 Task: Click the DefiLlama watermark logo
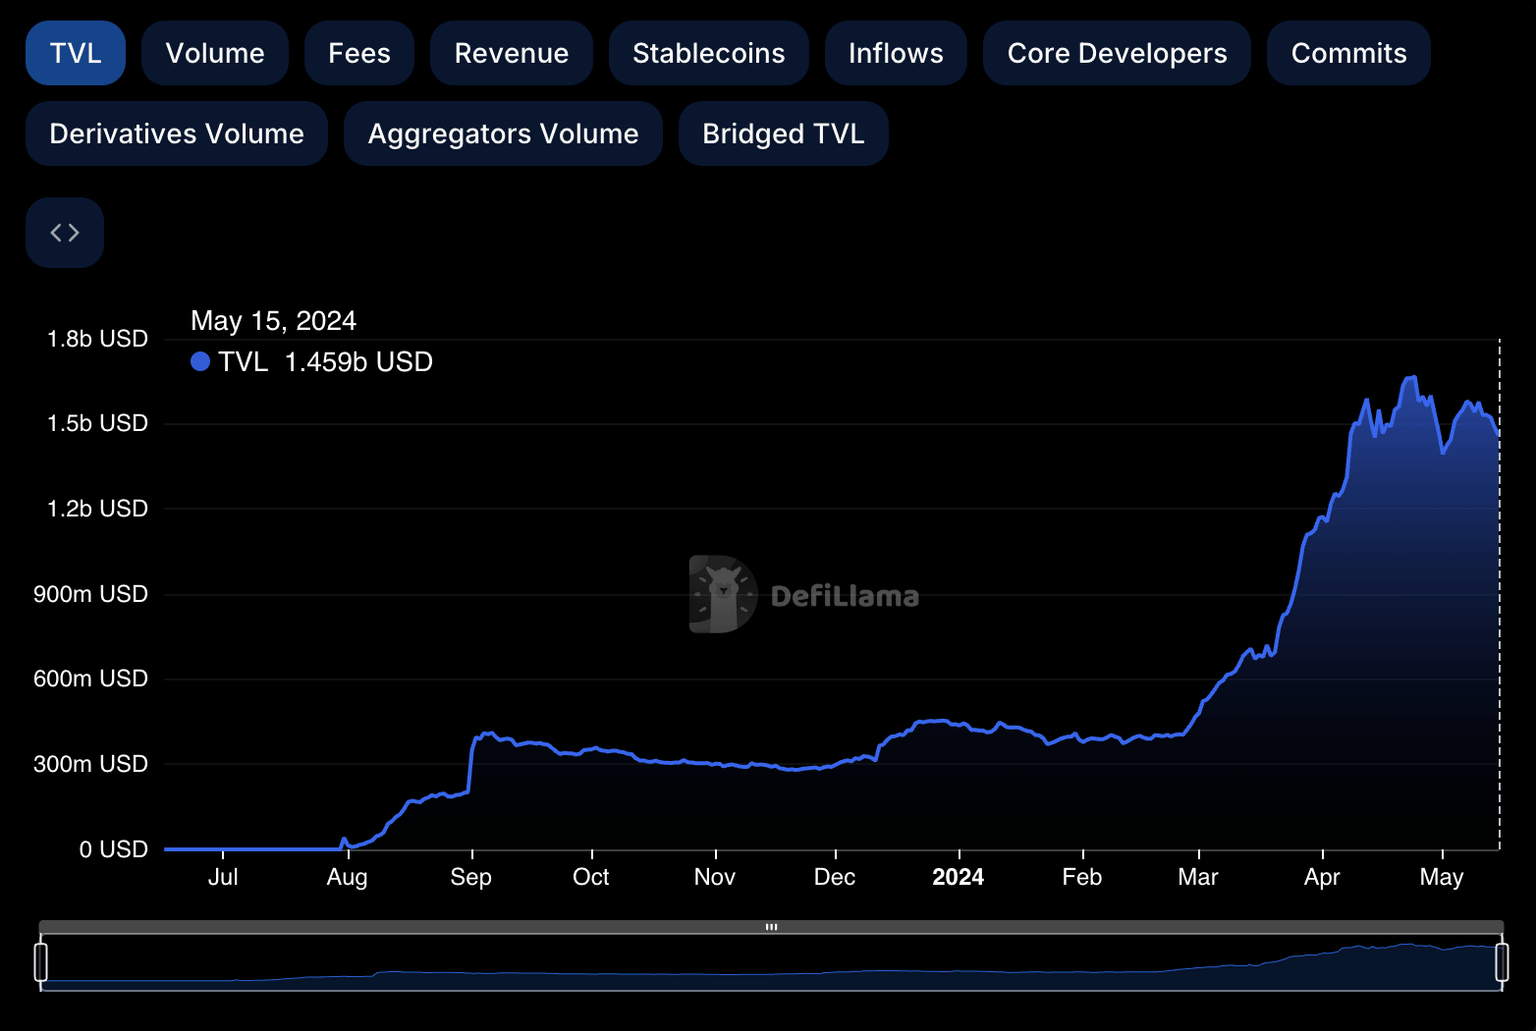[x=723, y=595]
